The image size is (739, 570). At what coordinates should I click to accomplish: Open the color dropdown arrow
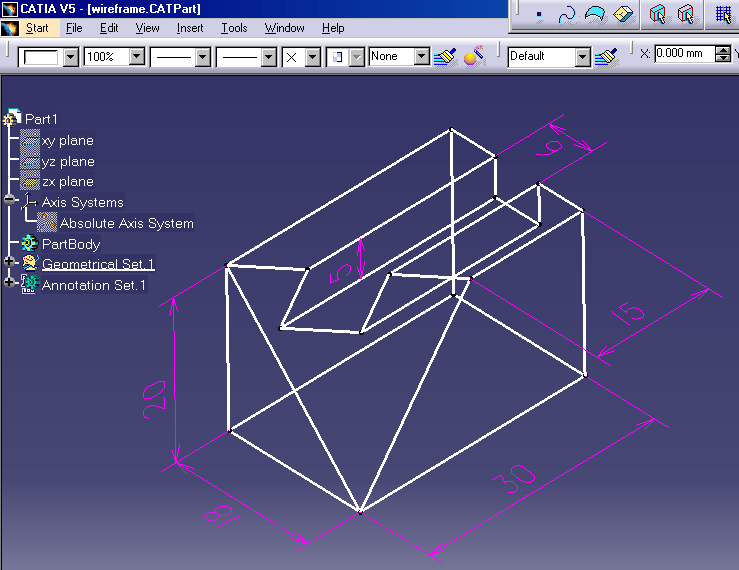tap(71, 58)
